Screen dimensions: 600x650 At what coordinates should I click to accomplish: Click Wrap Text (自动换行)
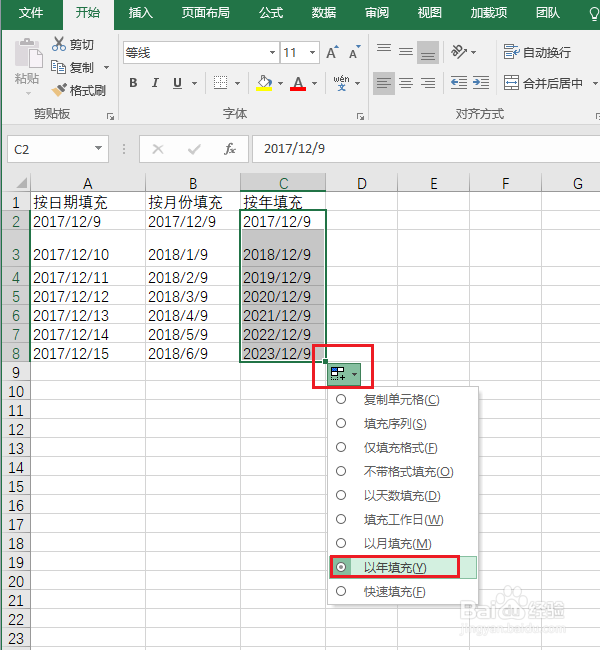[537, 52]
